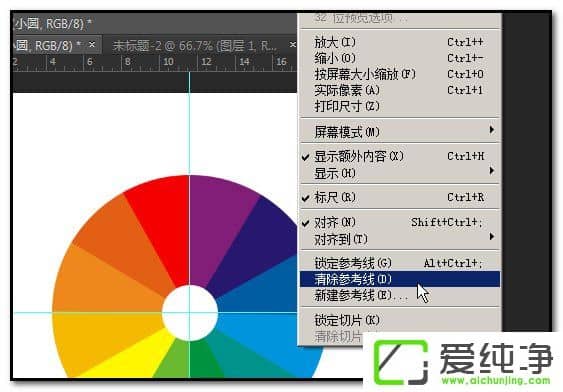Click 缩小 (O) zoom out entry
Viewport: 563px width, 392px height.
[400, 58]
